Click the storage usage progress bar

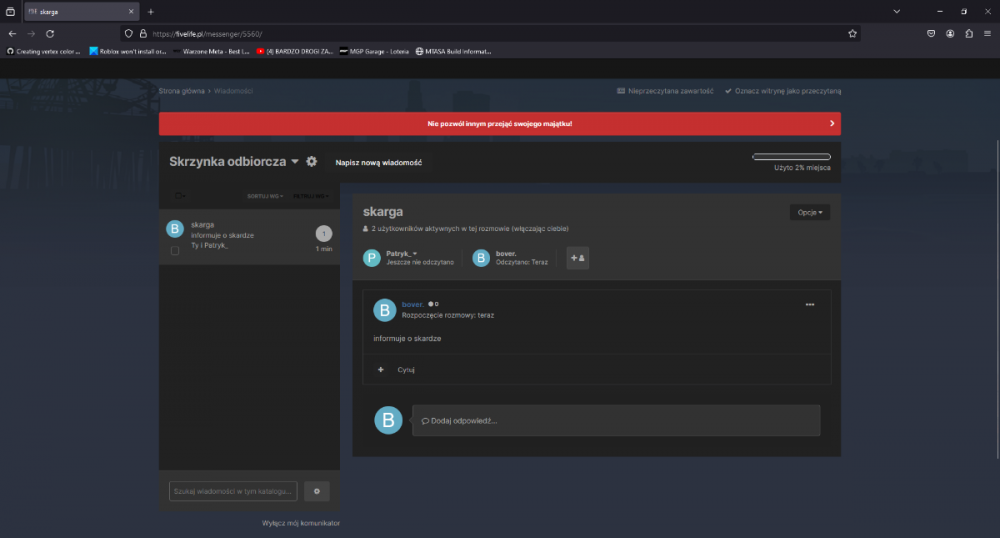[x=791, y=157]
